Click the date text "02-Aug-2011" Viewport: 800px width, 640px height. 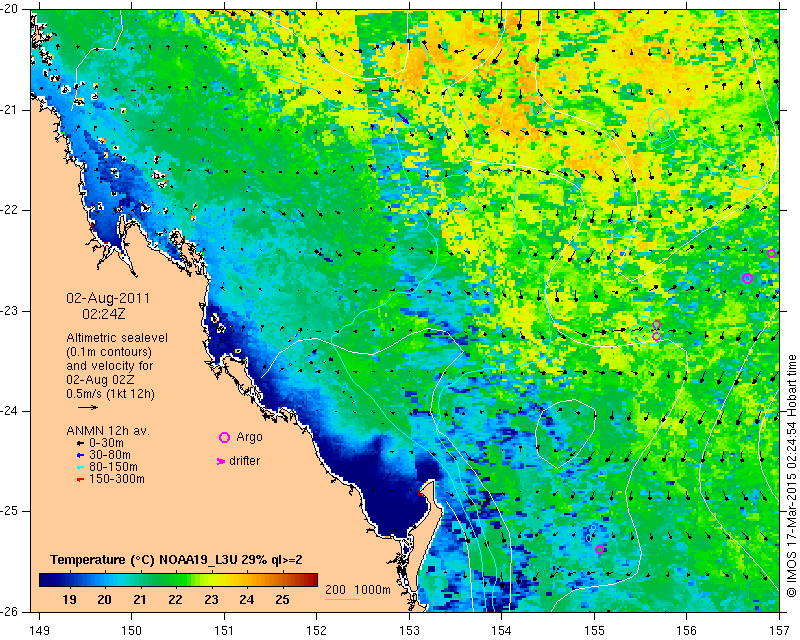(x=108, y=298)
